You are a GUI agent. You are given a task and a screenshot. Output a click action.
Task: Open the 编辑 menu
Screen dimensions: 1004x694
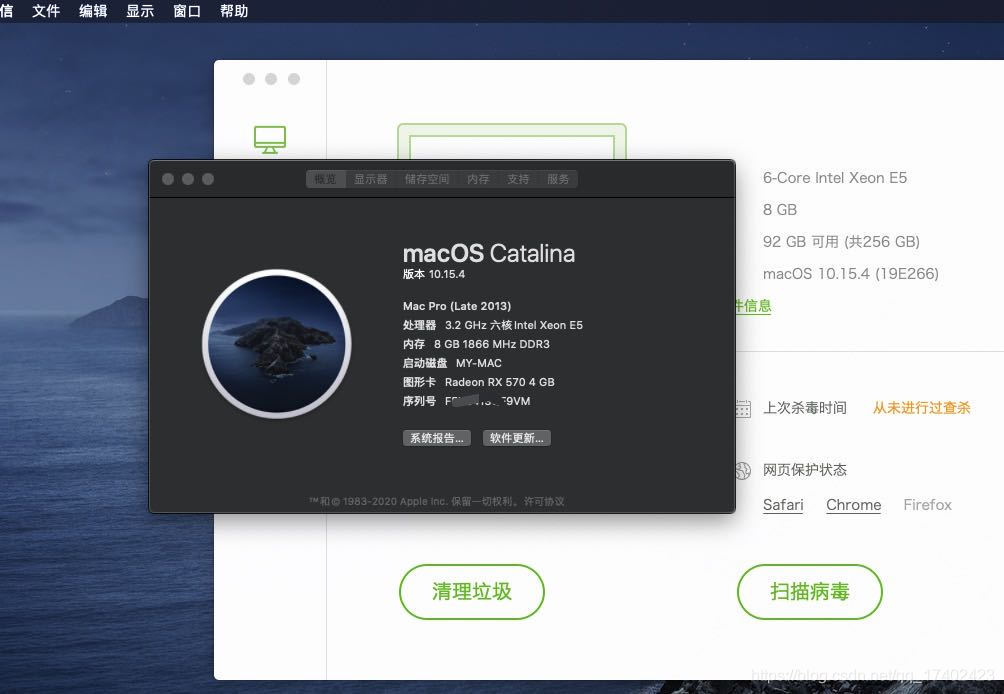(x=93, y=11)
